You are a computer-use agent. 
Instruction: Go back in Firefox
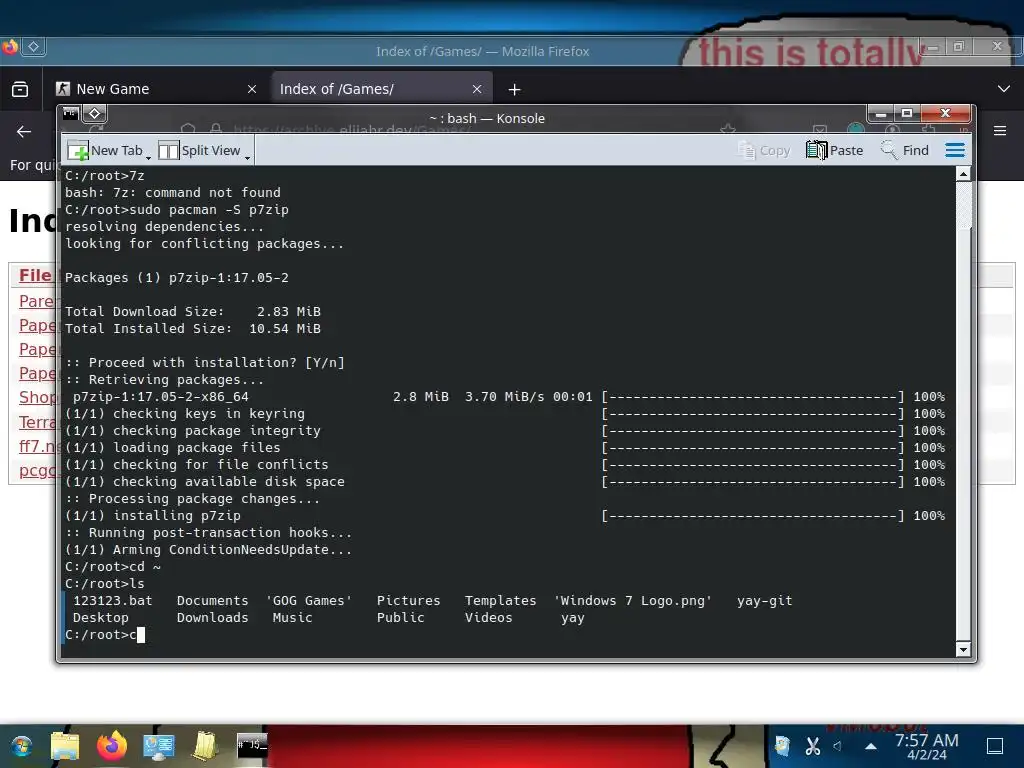[24, 131]
